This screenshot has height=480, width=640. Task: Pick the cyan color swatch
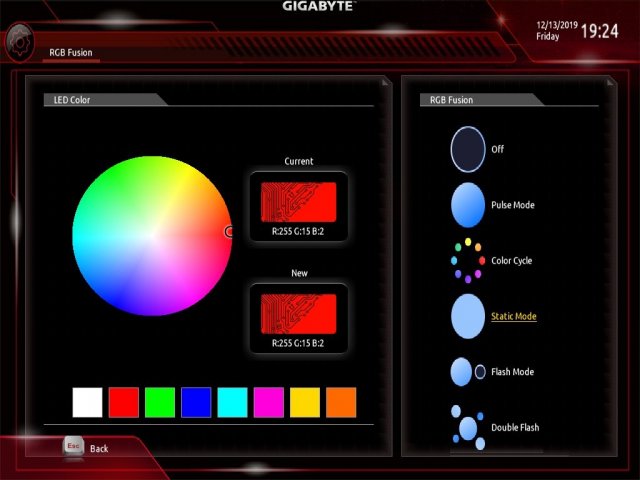tap(232, 402)
